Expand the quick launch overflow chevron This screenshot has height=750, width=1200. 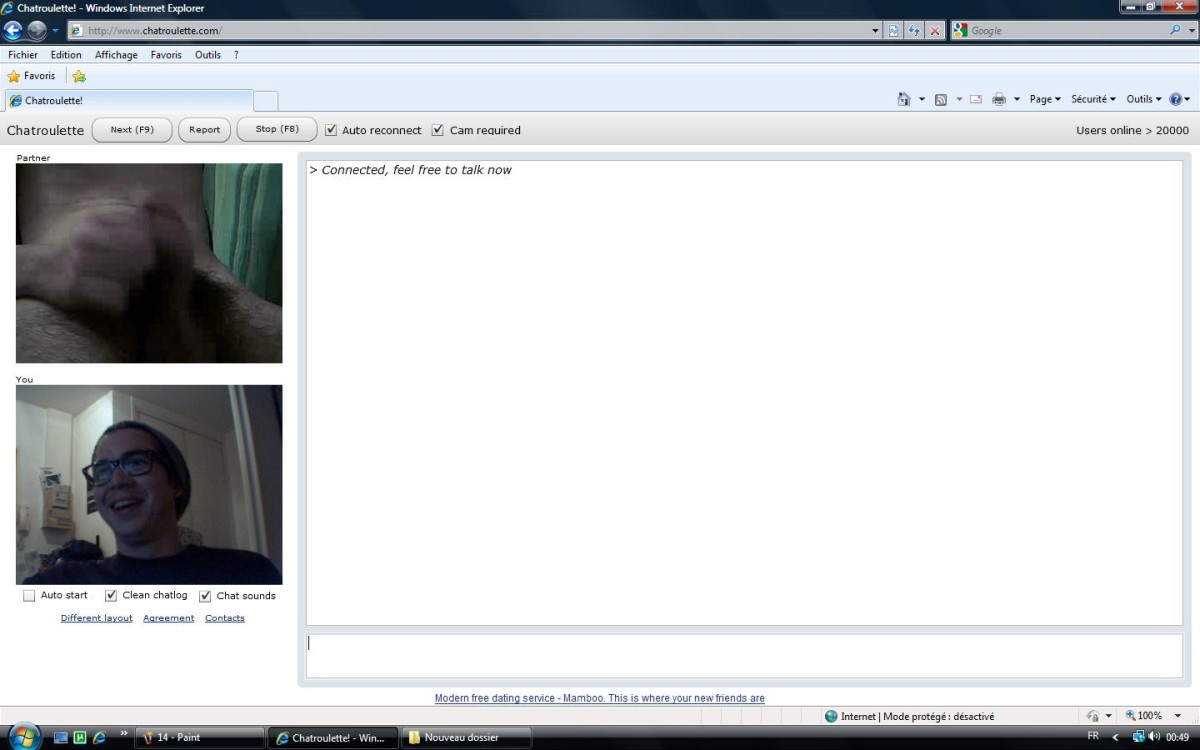124,735
